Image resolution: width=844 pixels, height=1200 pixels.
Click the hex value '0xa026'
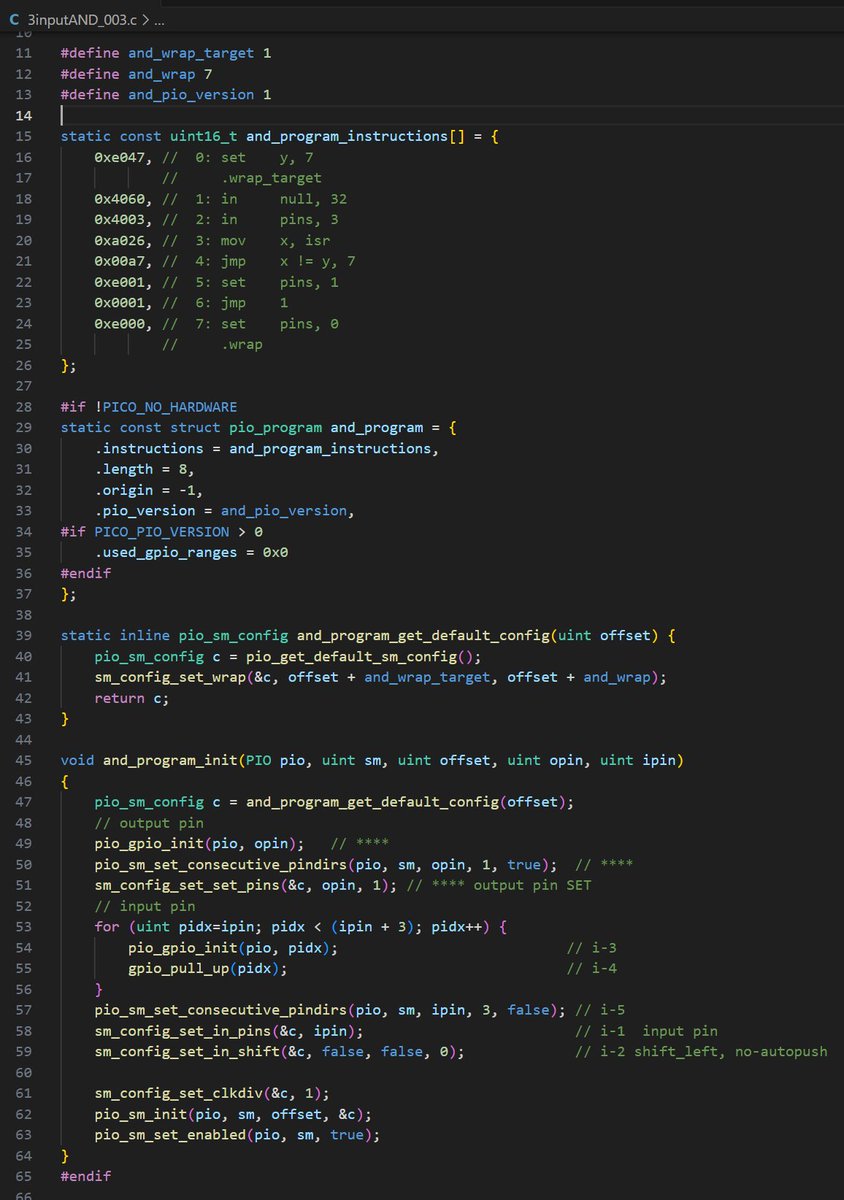pyautogui.click(x=119, y=240)
